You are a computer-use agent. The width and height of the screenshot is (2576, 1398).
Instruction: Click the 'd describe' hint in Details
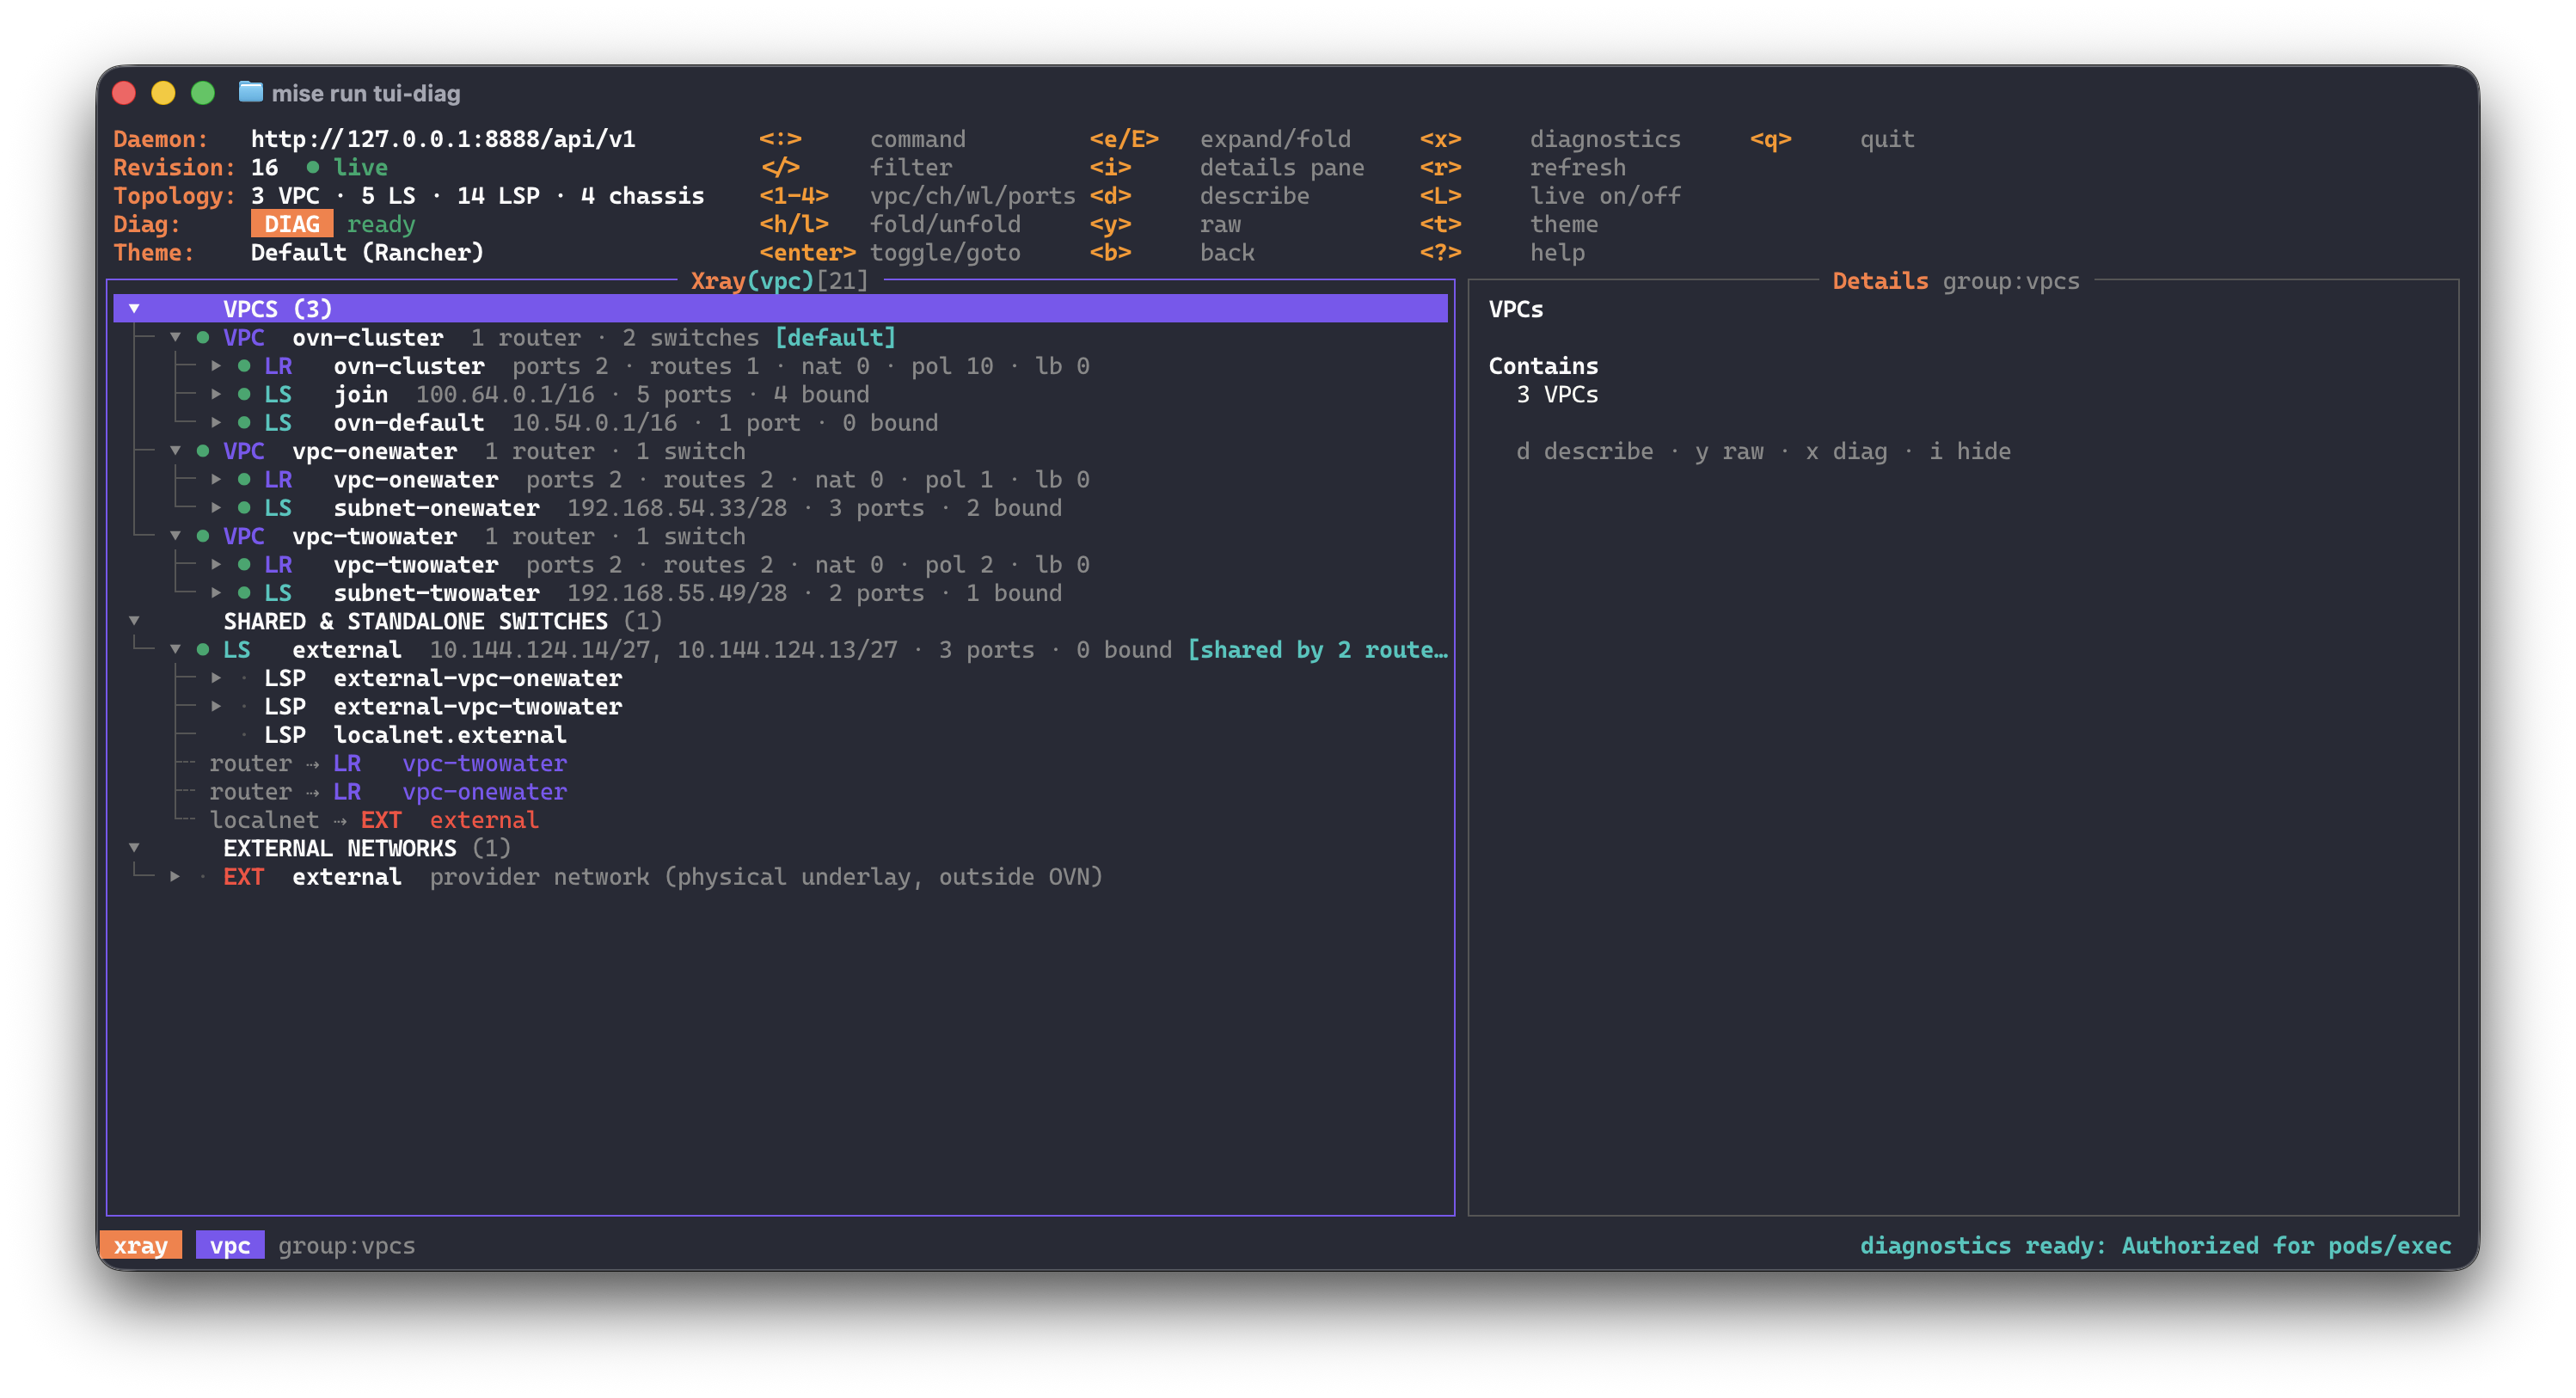1584,452
